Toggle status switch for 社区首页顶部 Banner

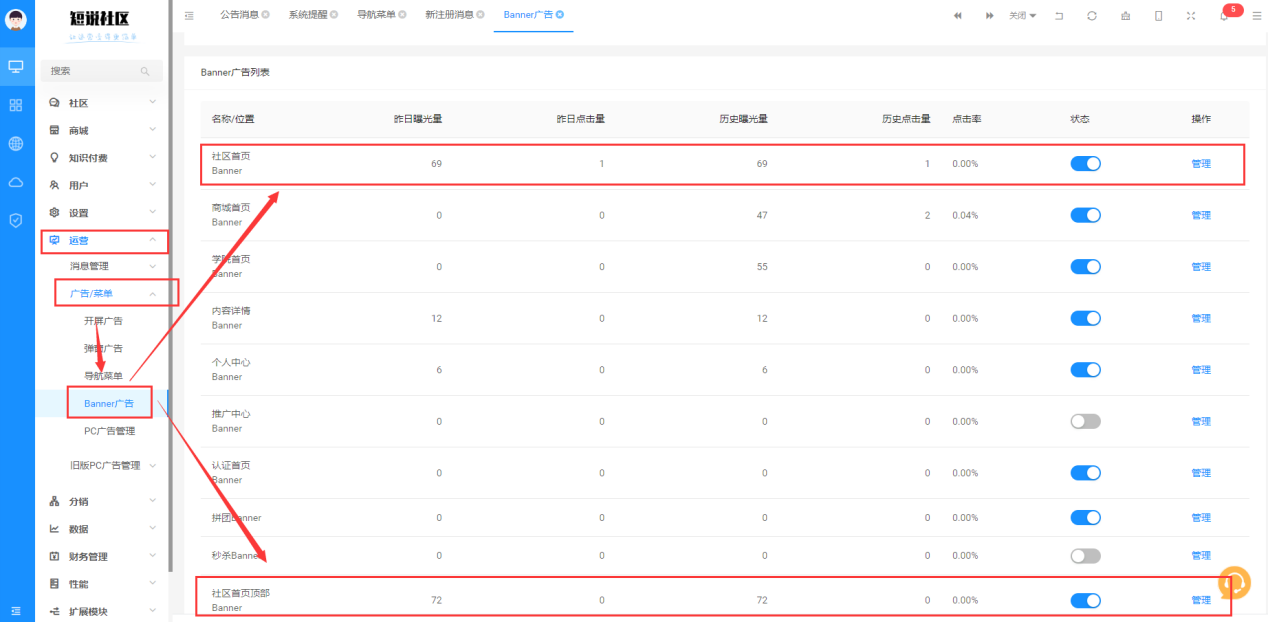(1085, 601)
